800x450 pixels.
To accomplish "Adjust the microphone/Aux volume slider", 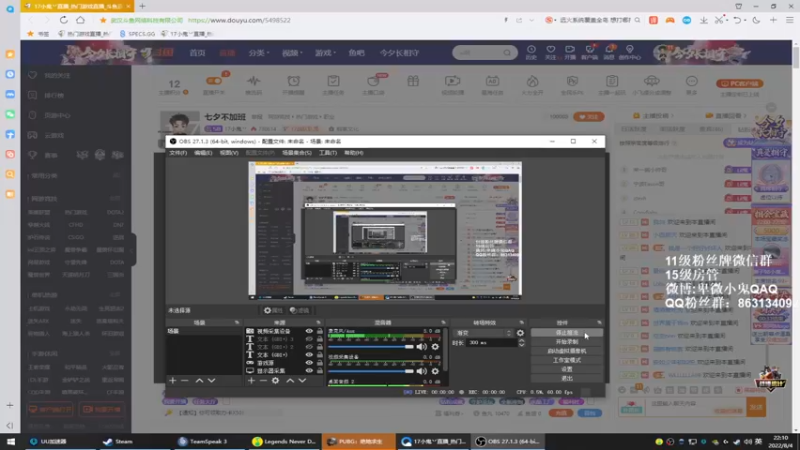I will tap(370, 347).
